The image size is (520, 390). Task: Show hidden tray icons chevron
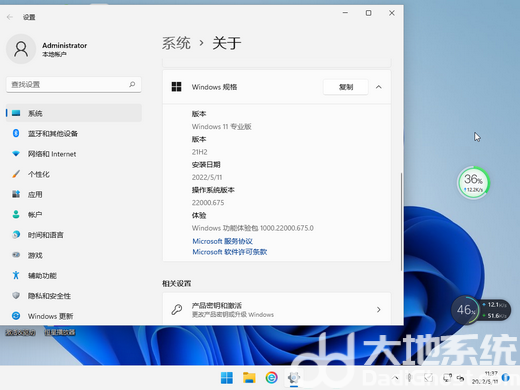click(x=395, y=378)
